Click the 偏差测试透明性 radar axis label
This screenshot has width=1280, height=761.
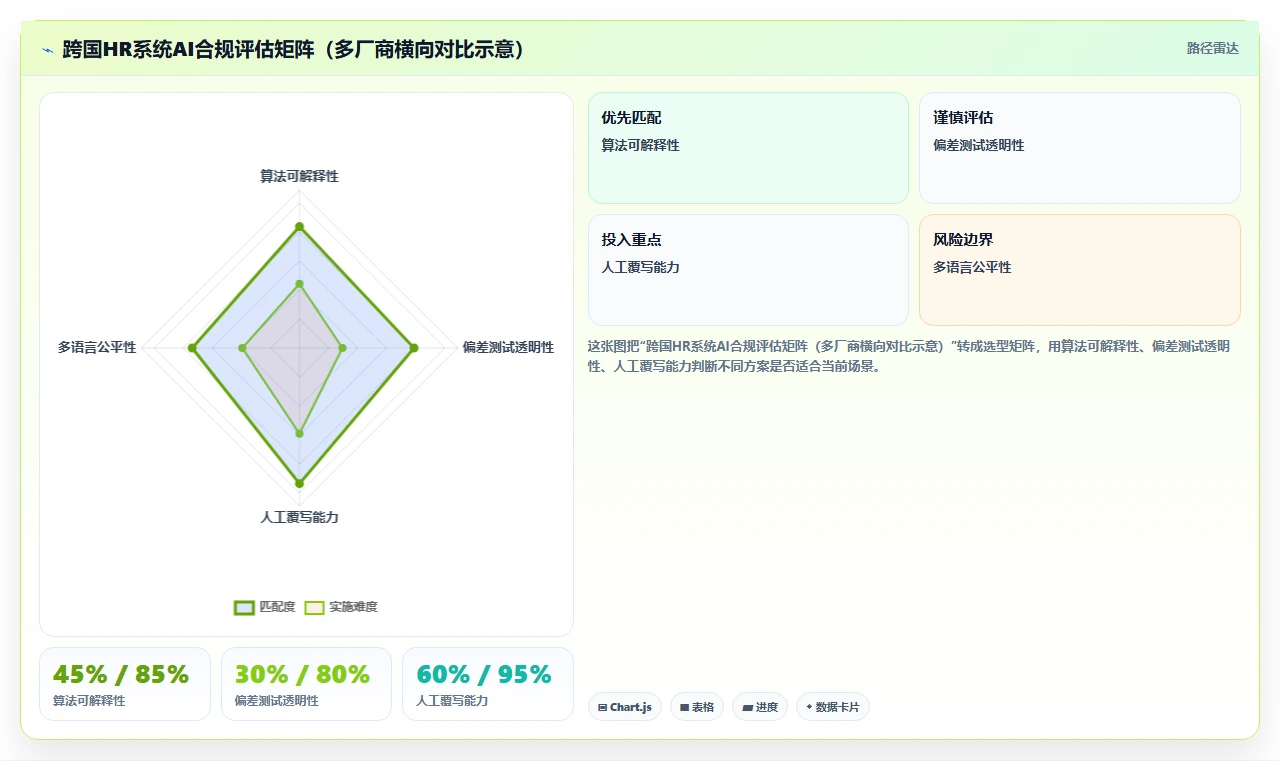click(508, 347)
